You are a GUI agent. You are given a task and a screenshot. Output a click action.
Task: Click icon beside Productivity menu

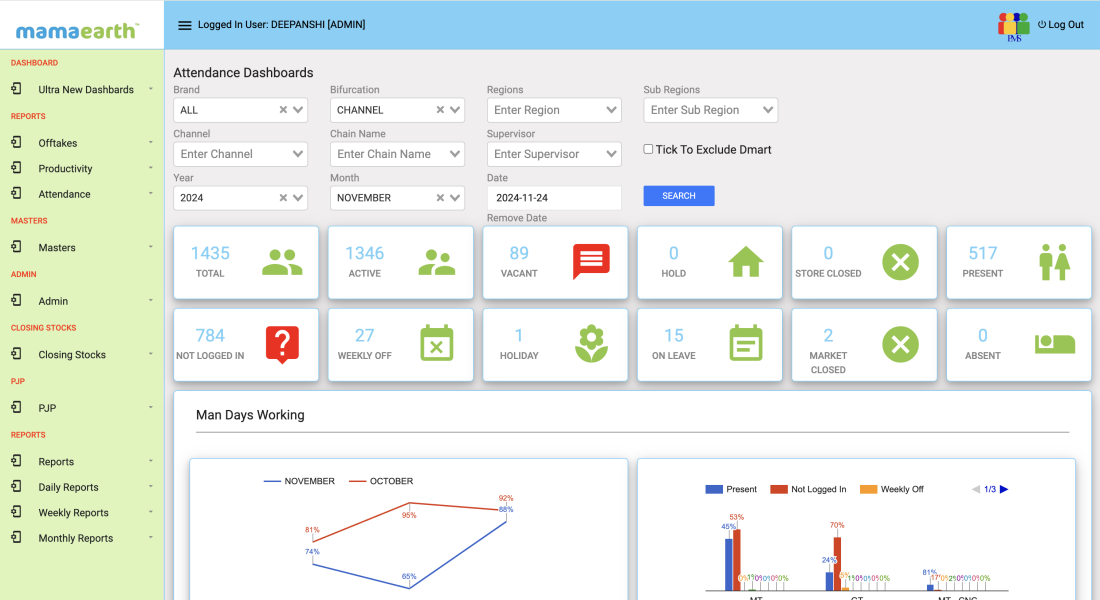16,168
